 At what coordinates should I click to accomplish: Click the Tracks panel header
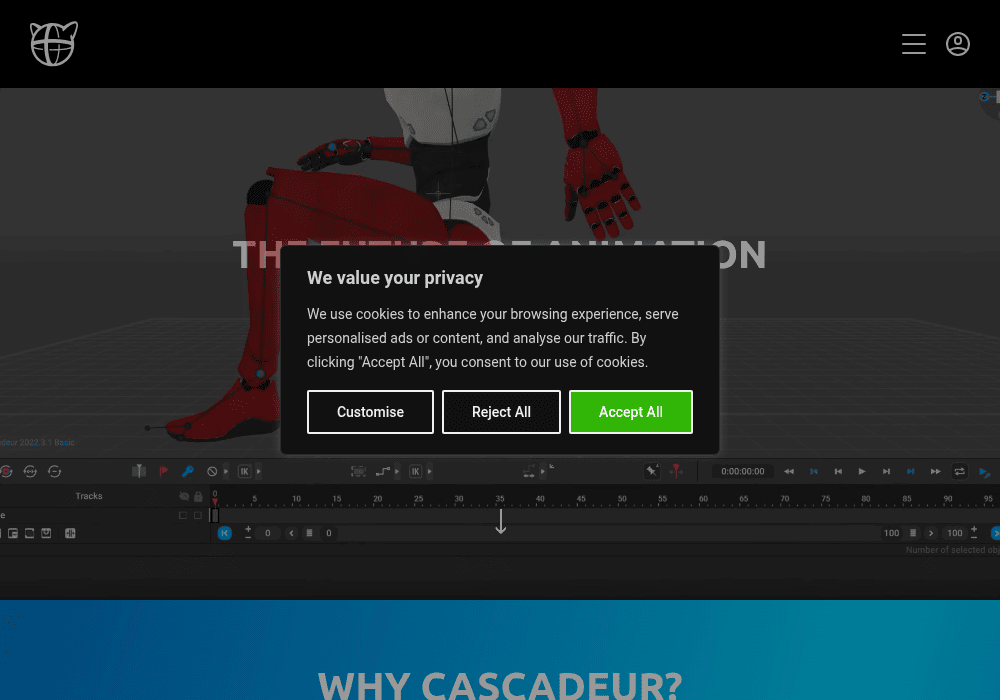click(89, 496)
